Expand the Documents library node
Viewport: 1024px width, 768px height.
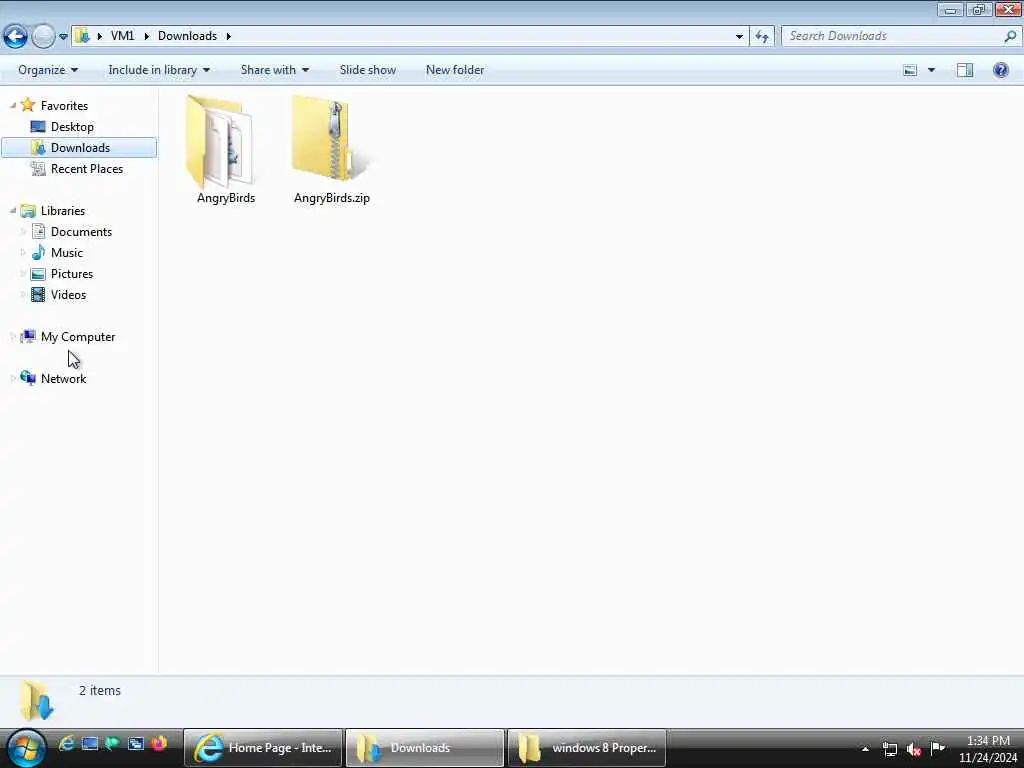[23, 232]
